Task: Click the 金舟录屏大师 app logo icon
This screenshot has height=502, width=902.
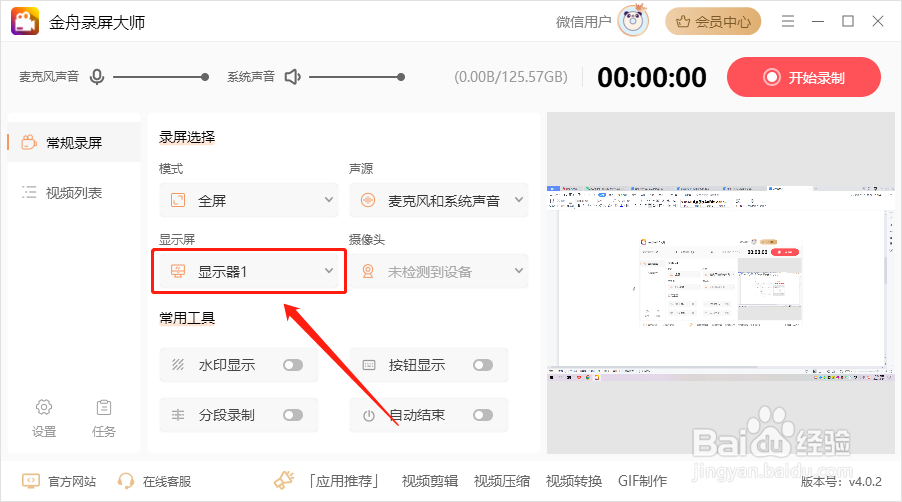Action: tap(25, 22)
